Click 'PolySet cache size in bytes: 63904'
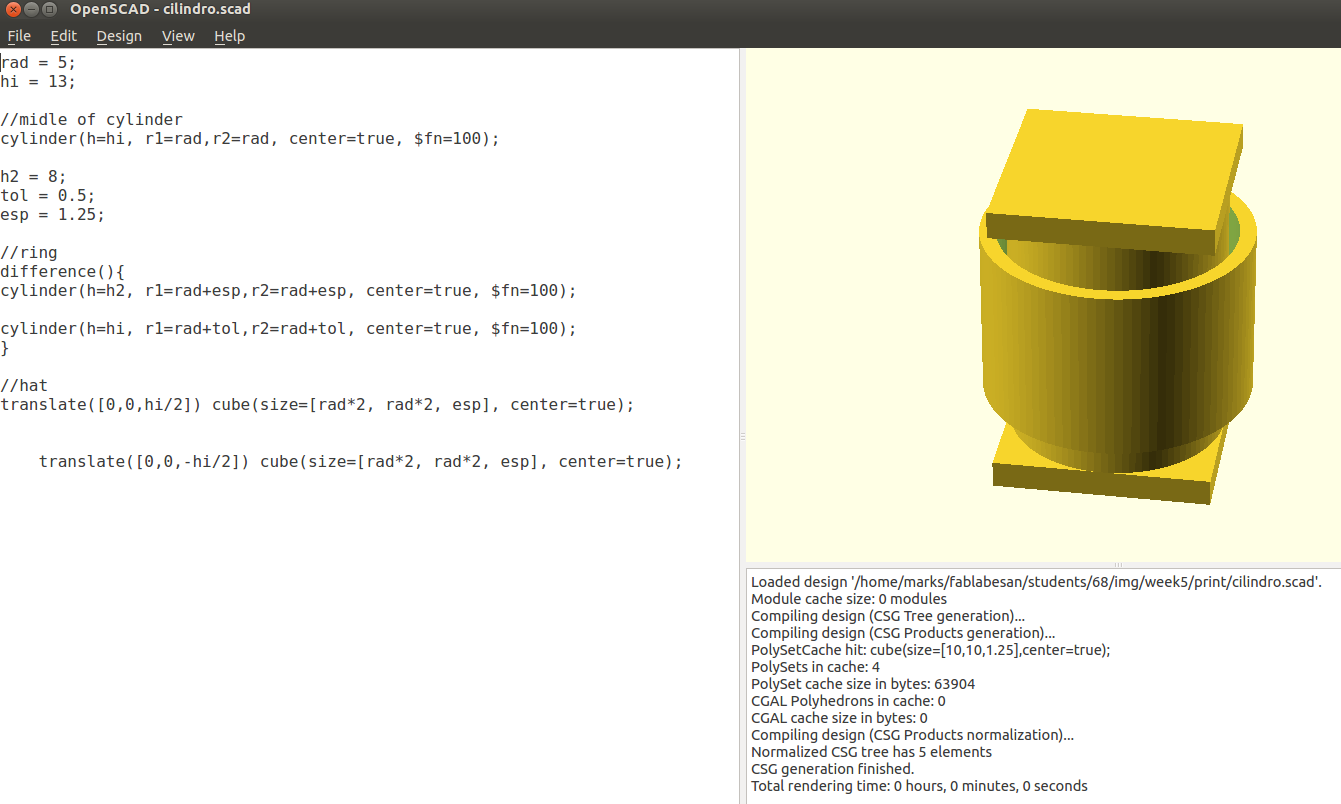This screenshot has width=1341, height=804. pyautogui.click(x=862, y=684)
